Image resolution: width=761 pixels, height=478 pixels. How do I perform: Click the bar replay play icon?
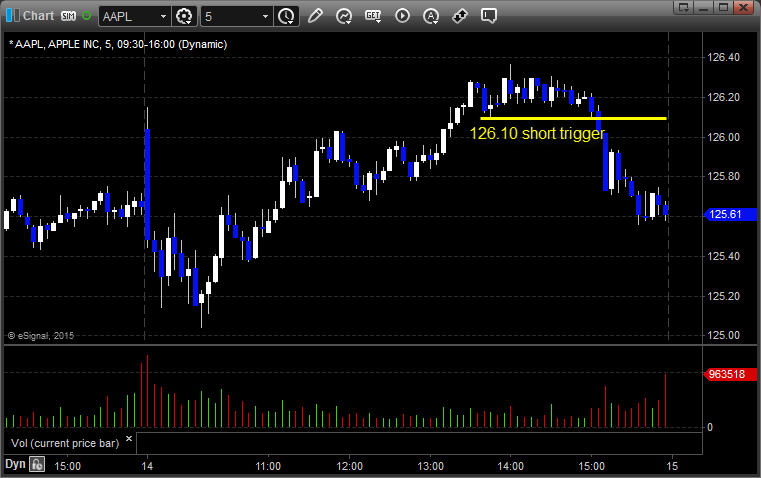pos(402,16)
